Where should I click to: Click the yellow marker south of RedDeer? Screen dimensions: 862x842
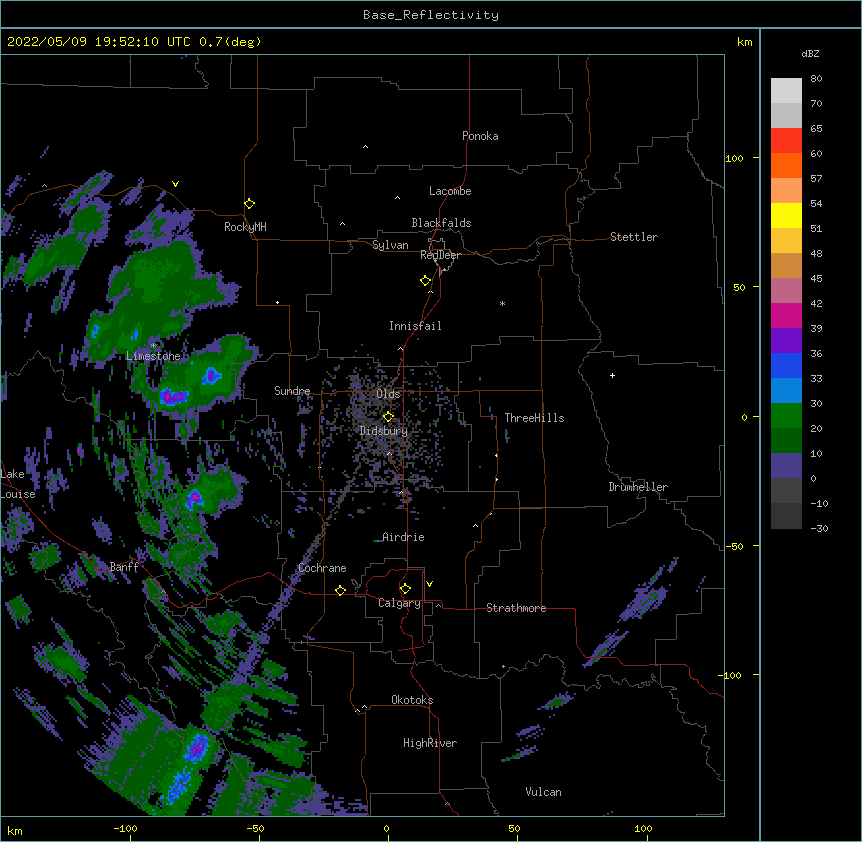[426, 281]
